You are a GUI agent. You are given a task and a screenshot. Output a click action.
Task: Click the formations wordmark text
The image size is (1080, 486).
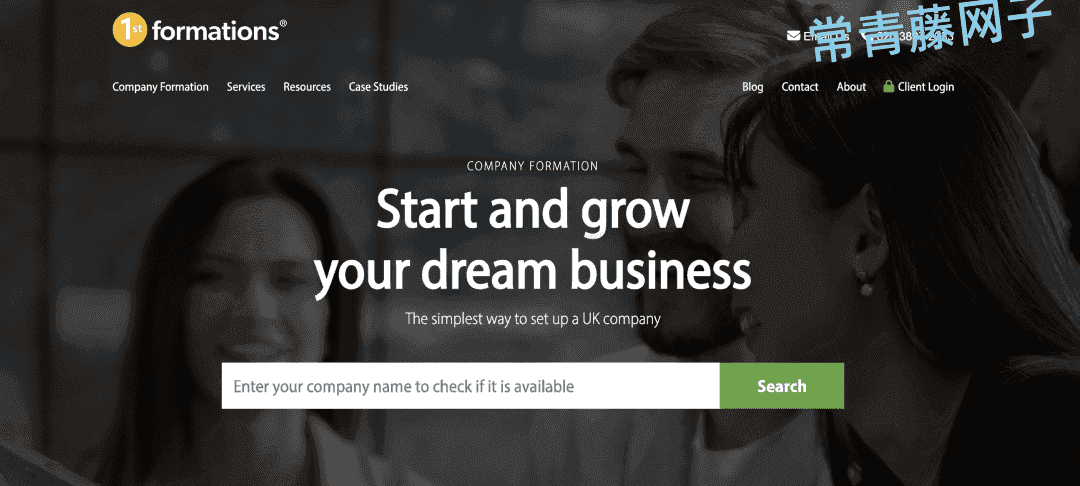click(218, 31)
